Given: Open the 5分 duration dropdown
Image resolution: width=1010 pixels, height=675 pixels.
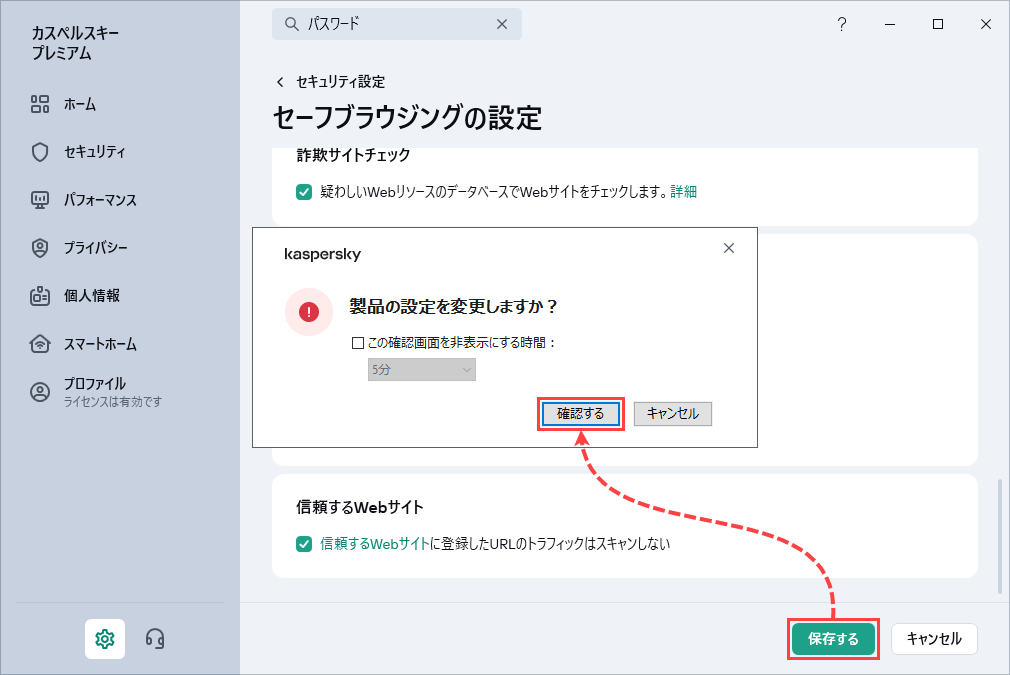Looking at the screenshot, I should 421,370.
